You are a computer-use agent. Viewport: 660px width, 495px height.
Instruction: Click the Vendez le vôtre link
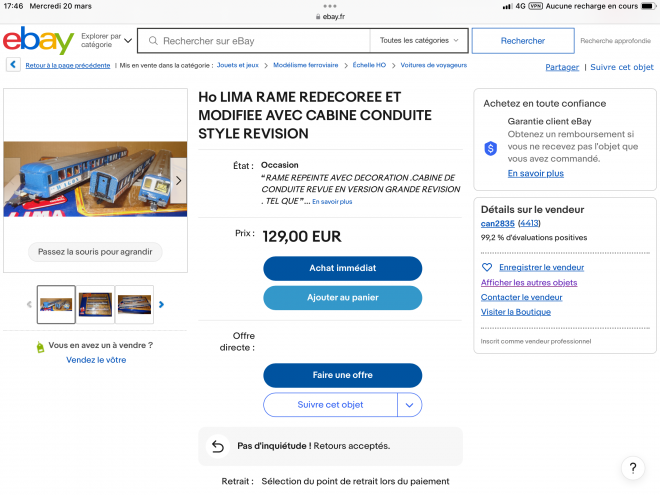click(96, 360)
